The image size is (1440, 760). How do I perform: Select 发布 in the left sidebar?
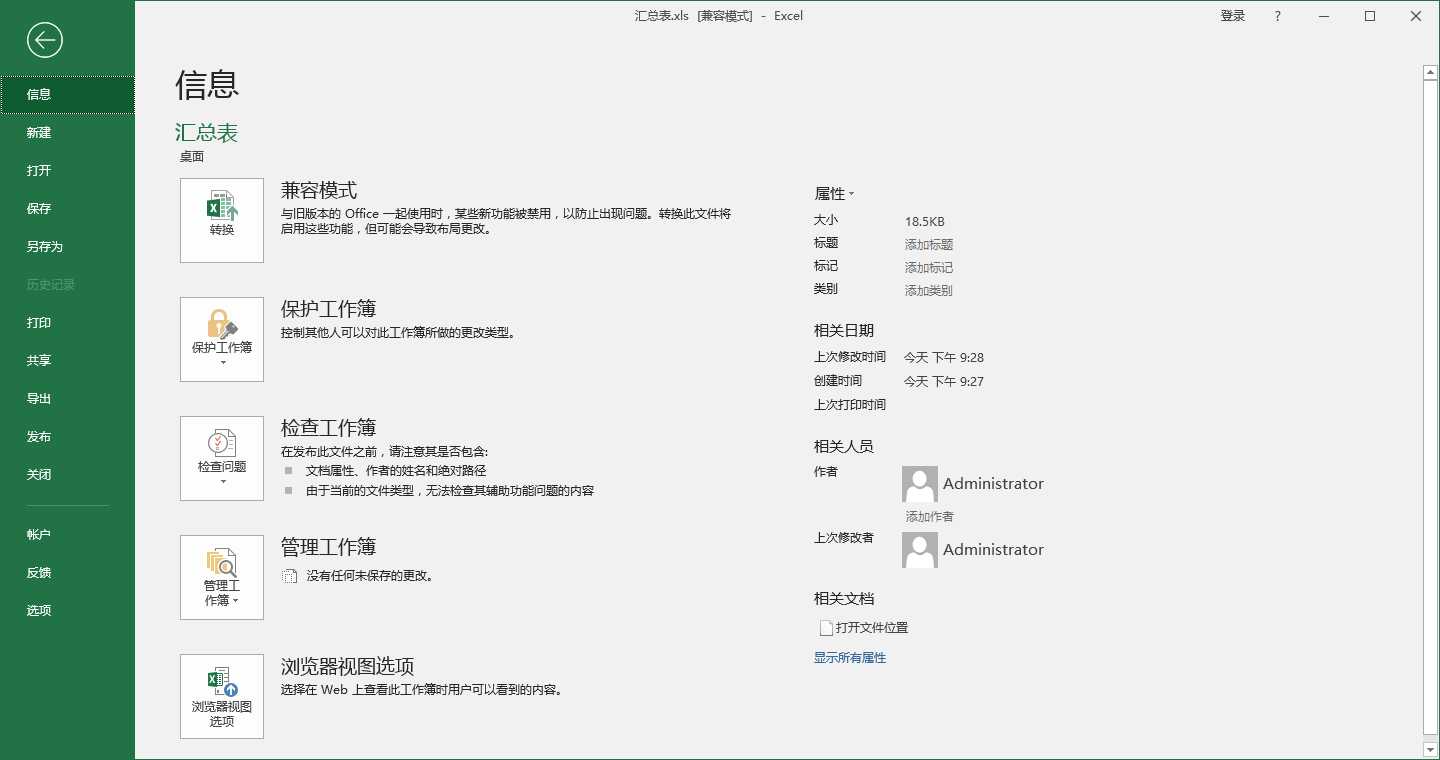[67, 436]
